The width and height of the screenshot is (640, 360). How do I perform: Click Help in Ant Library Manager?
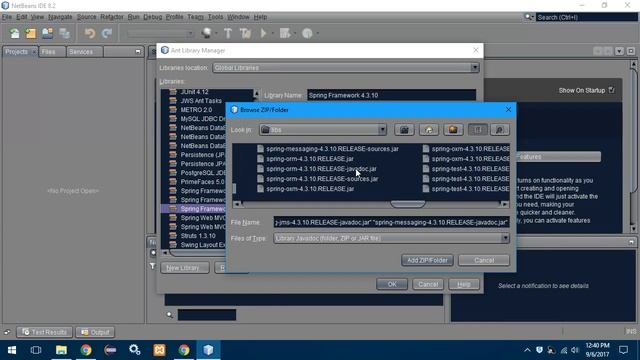coord(464,284)
